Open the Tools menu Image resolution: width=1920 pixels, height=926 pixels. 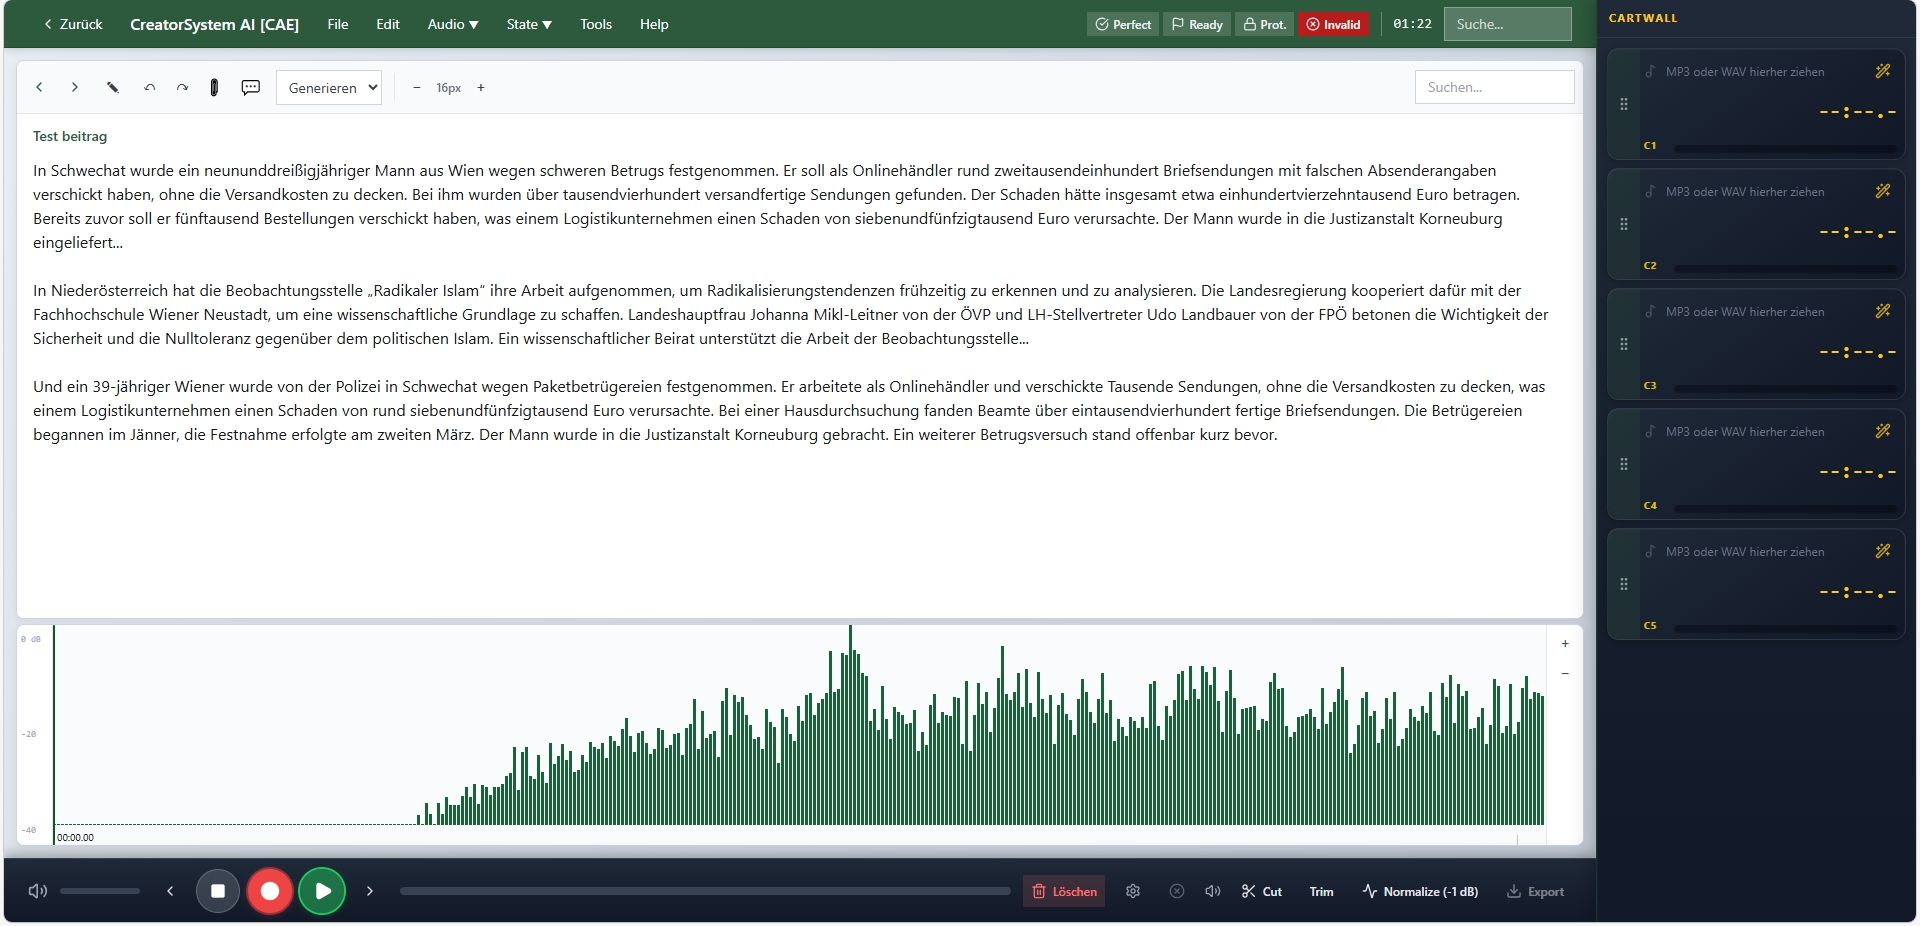tap(595, 24)
